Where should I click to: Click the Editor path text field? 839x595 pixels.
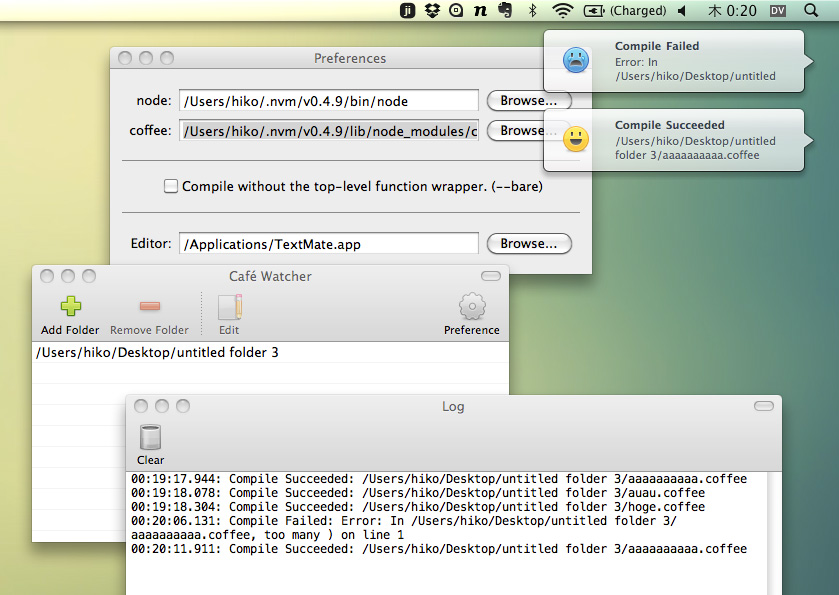coord(328,244)
